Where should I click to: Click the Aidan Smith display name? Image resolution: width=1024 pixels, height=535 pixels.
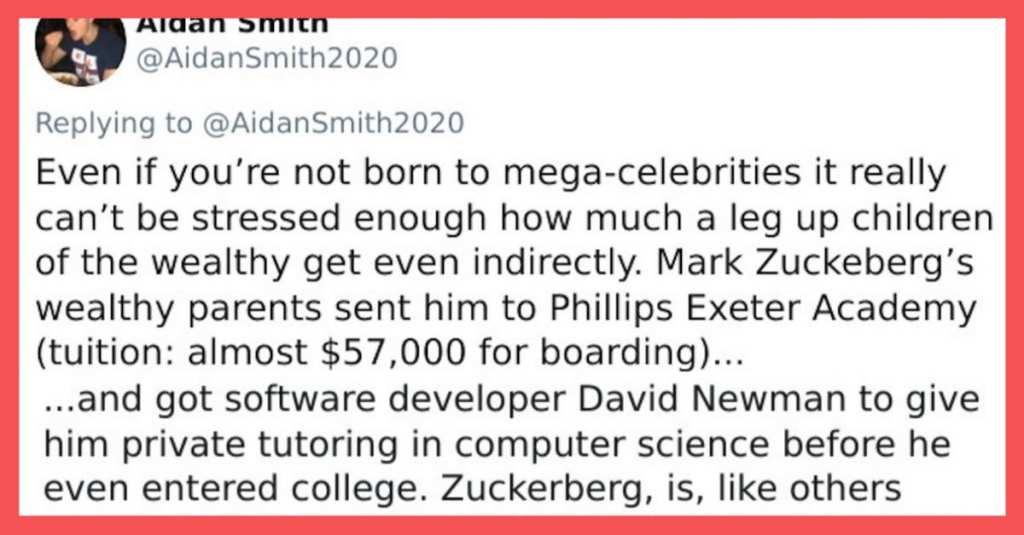(232, 25)
